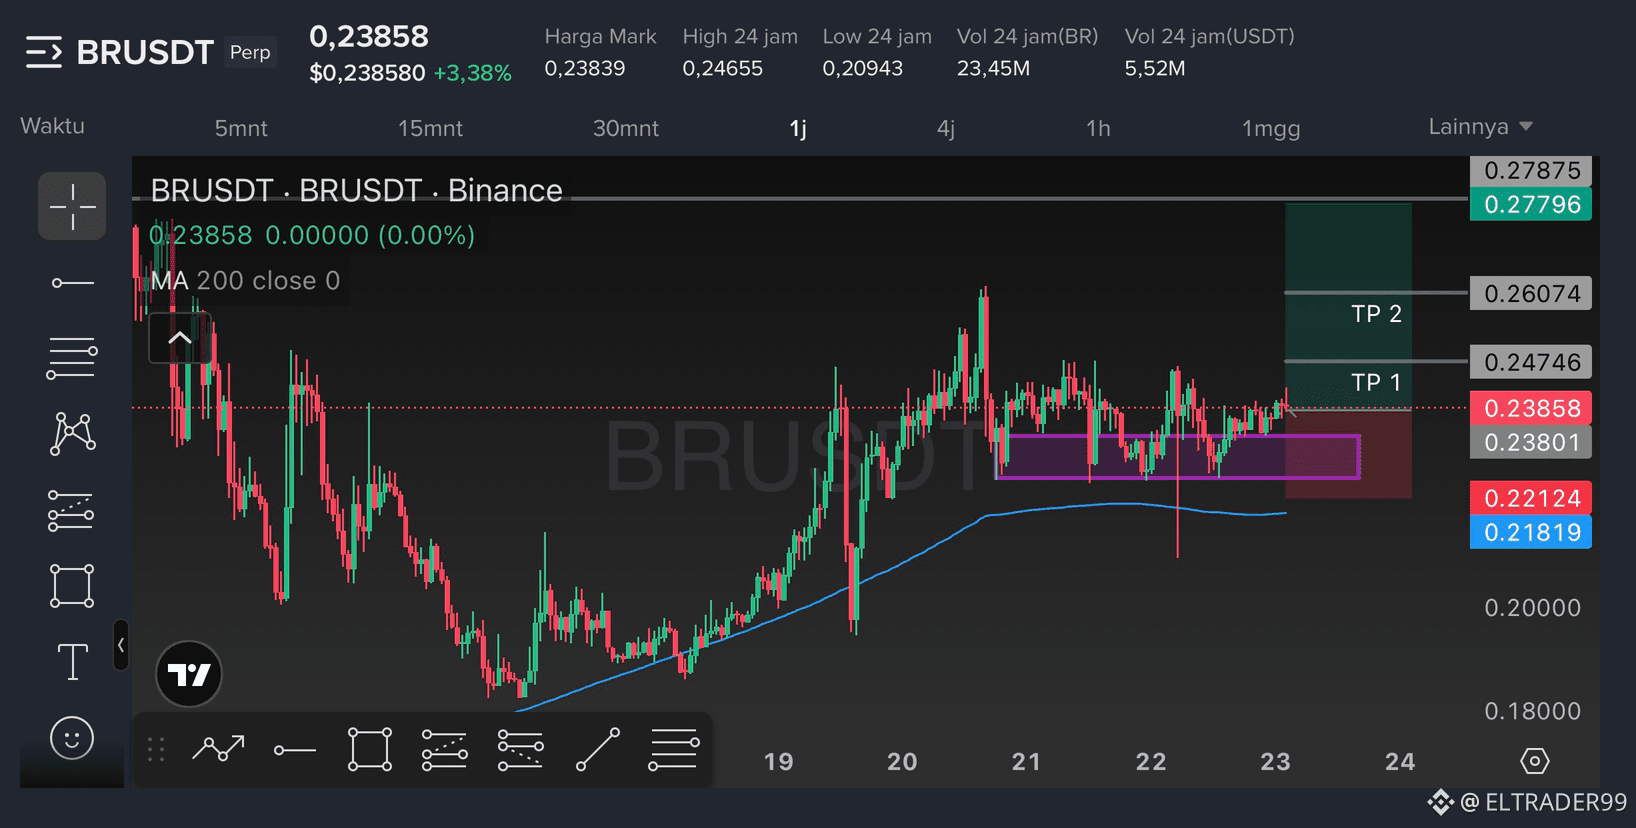The width and height of the screenshot is (1636, 828).
Task: Collapse the left drawing toolbar arrow
Action: 121,645
